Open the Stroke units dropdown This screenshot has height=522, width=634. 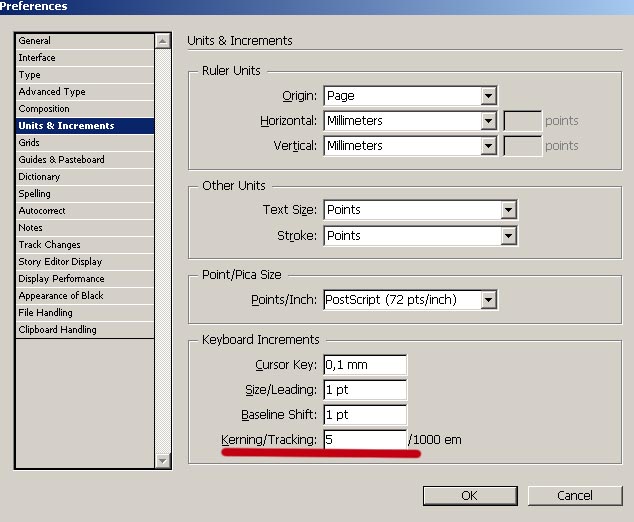point(421,236)
